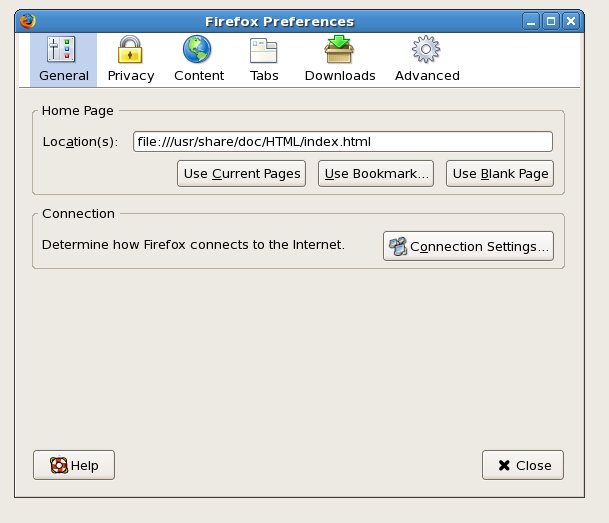Screen dimensions: 609x523
Task: Open Connection Settings… dialog
Action: pos(468,246)
